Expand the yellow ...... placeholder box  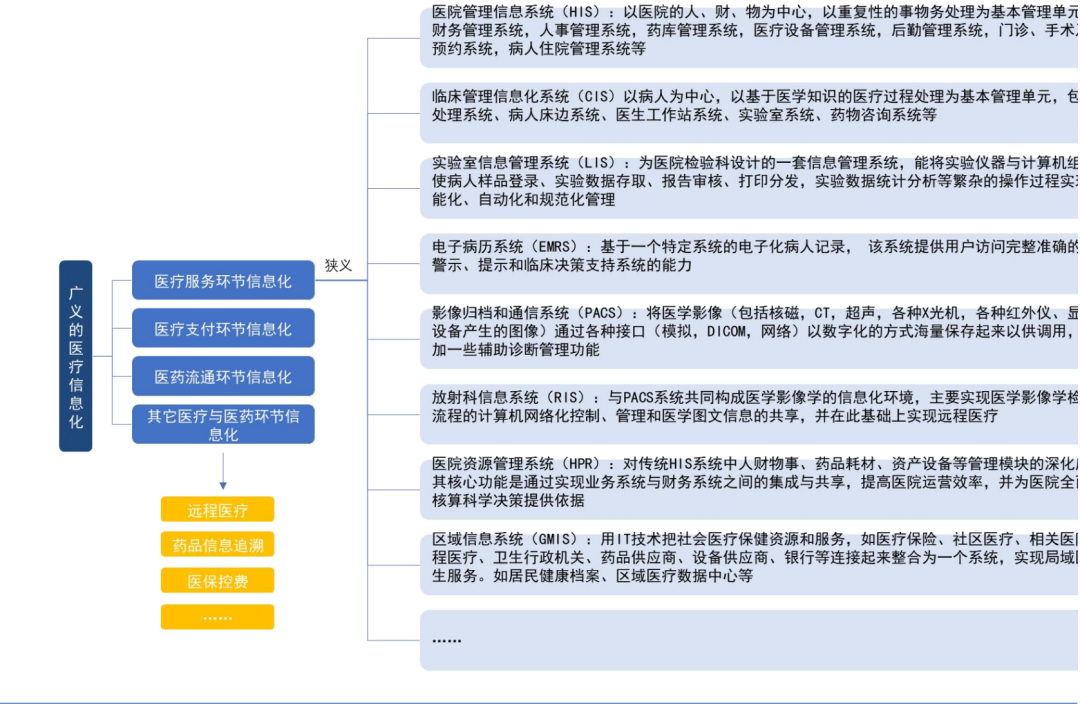point(216,617)
